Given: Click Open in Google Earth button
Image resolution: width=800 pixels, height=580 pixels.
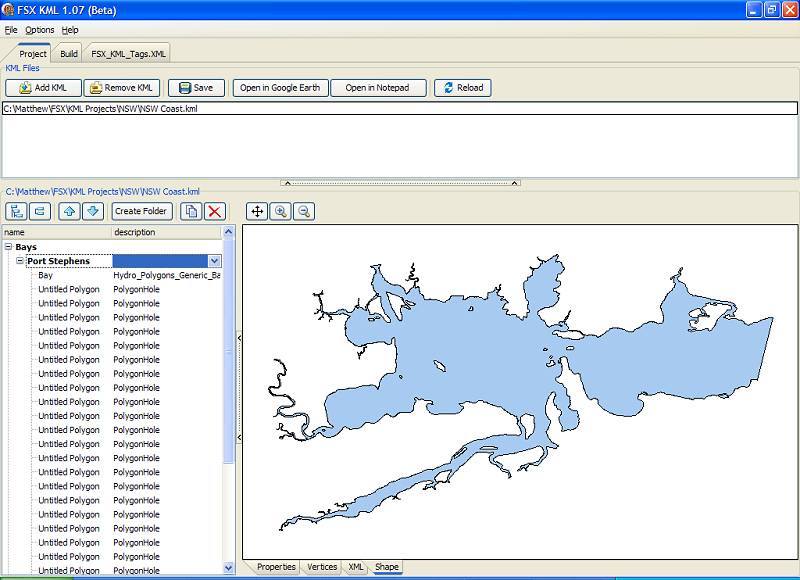Looking at the screenshot, I should click(x=280, y=88).
